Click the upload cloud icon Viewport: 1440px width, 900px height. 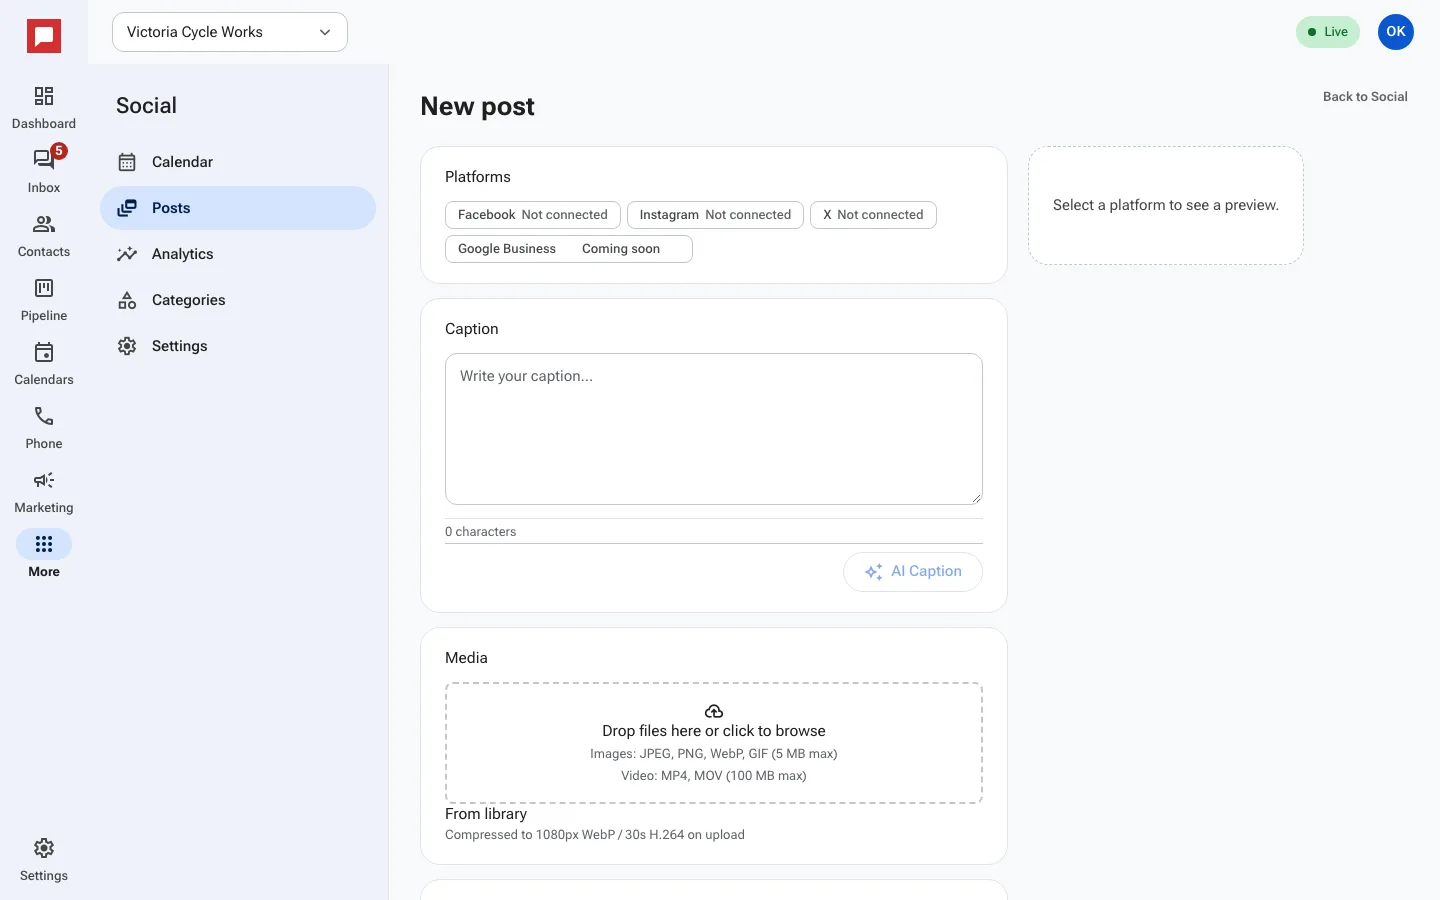(714, 712)
